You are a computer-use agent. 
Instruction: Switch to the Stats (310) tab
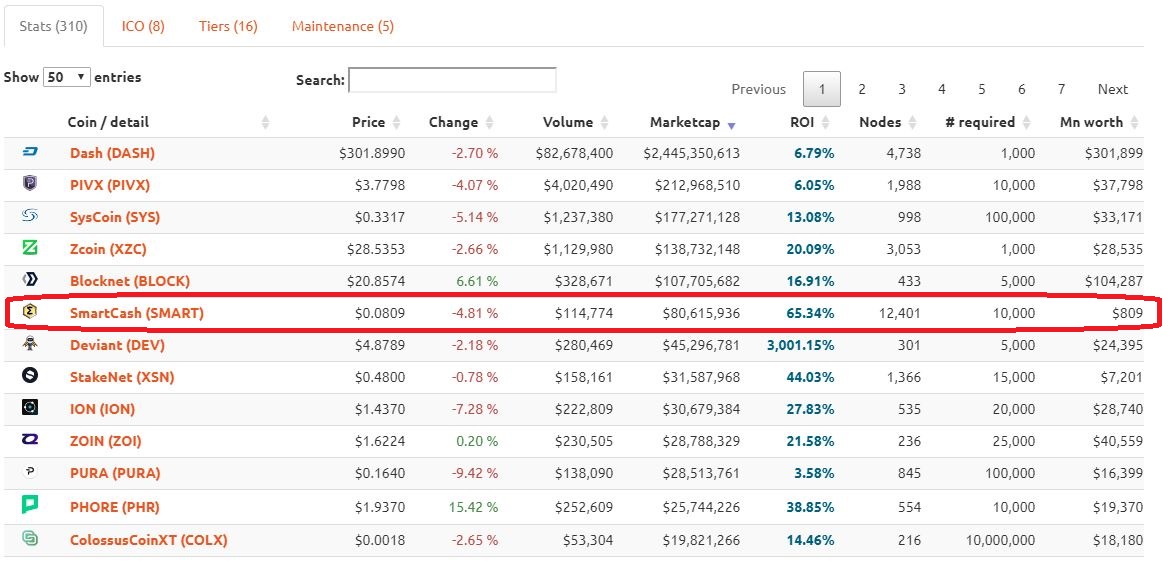point(54,26)
